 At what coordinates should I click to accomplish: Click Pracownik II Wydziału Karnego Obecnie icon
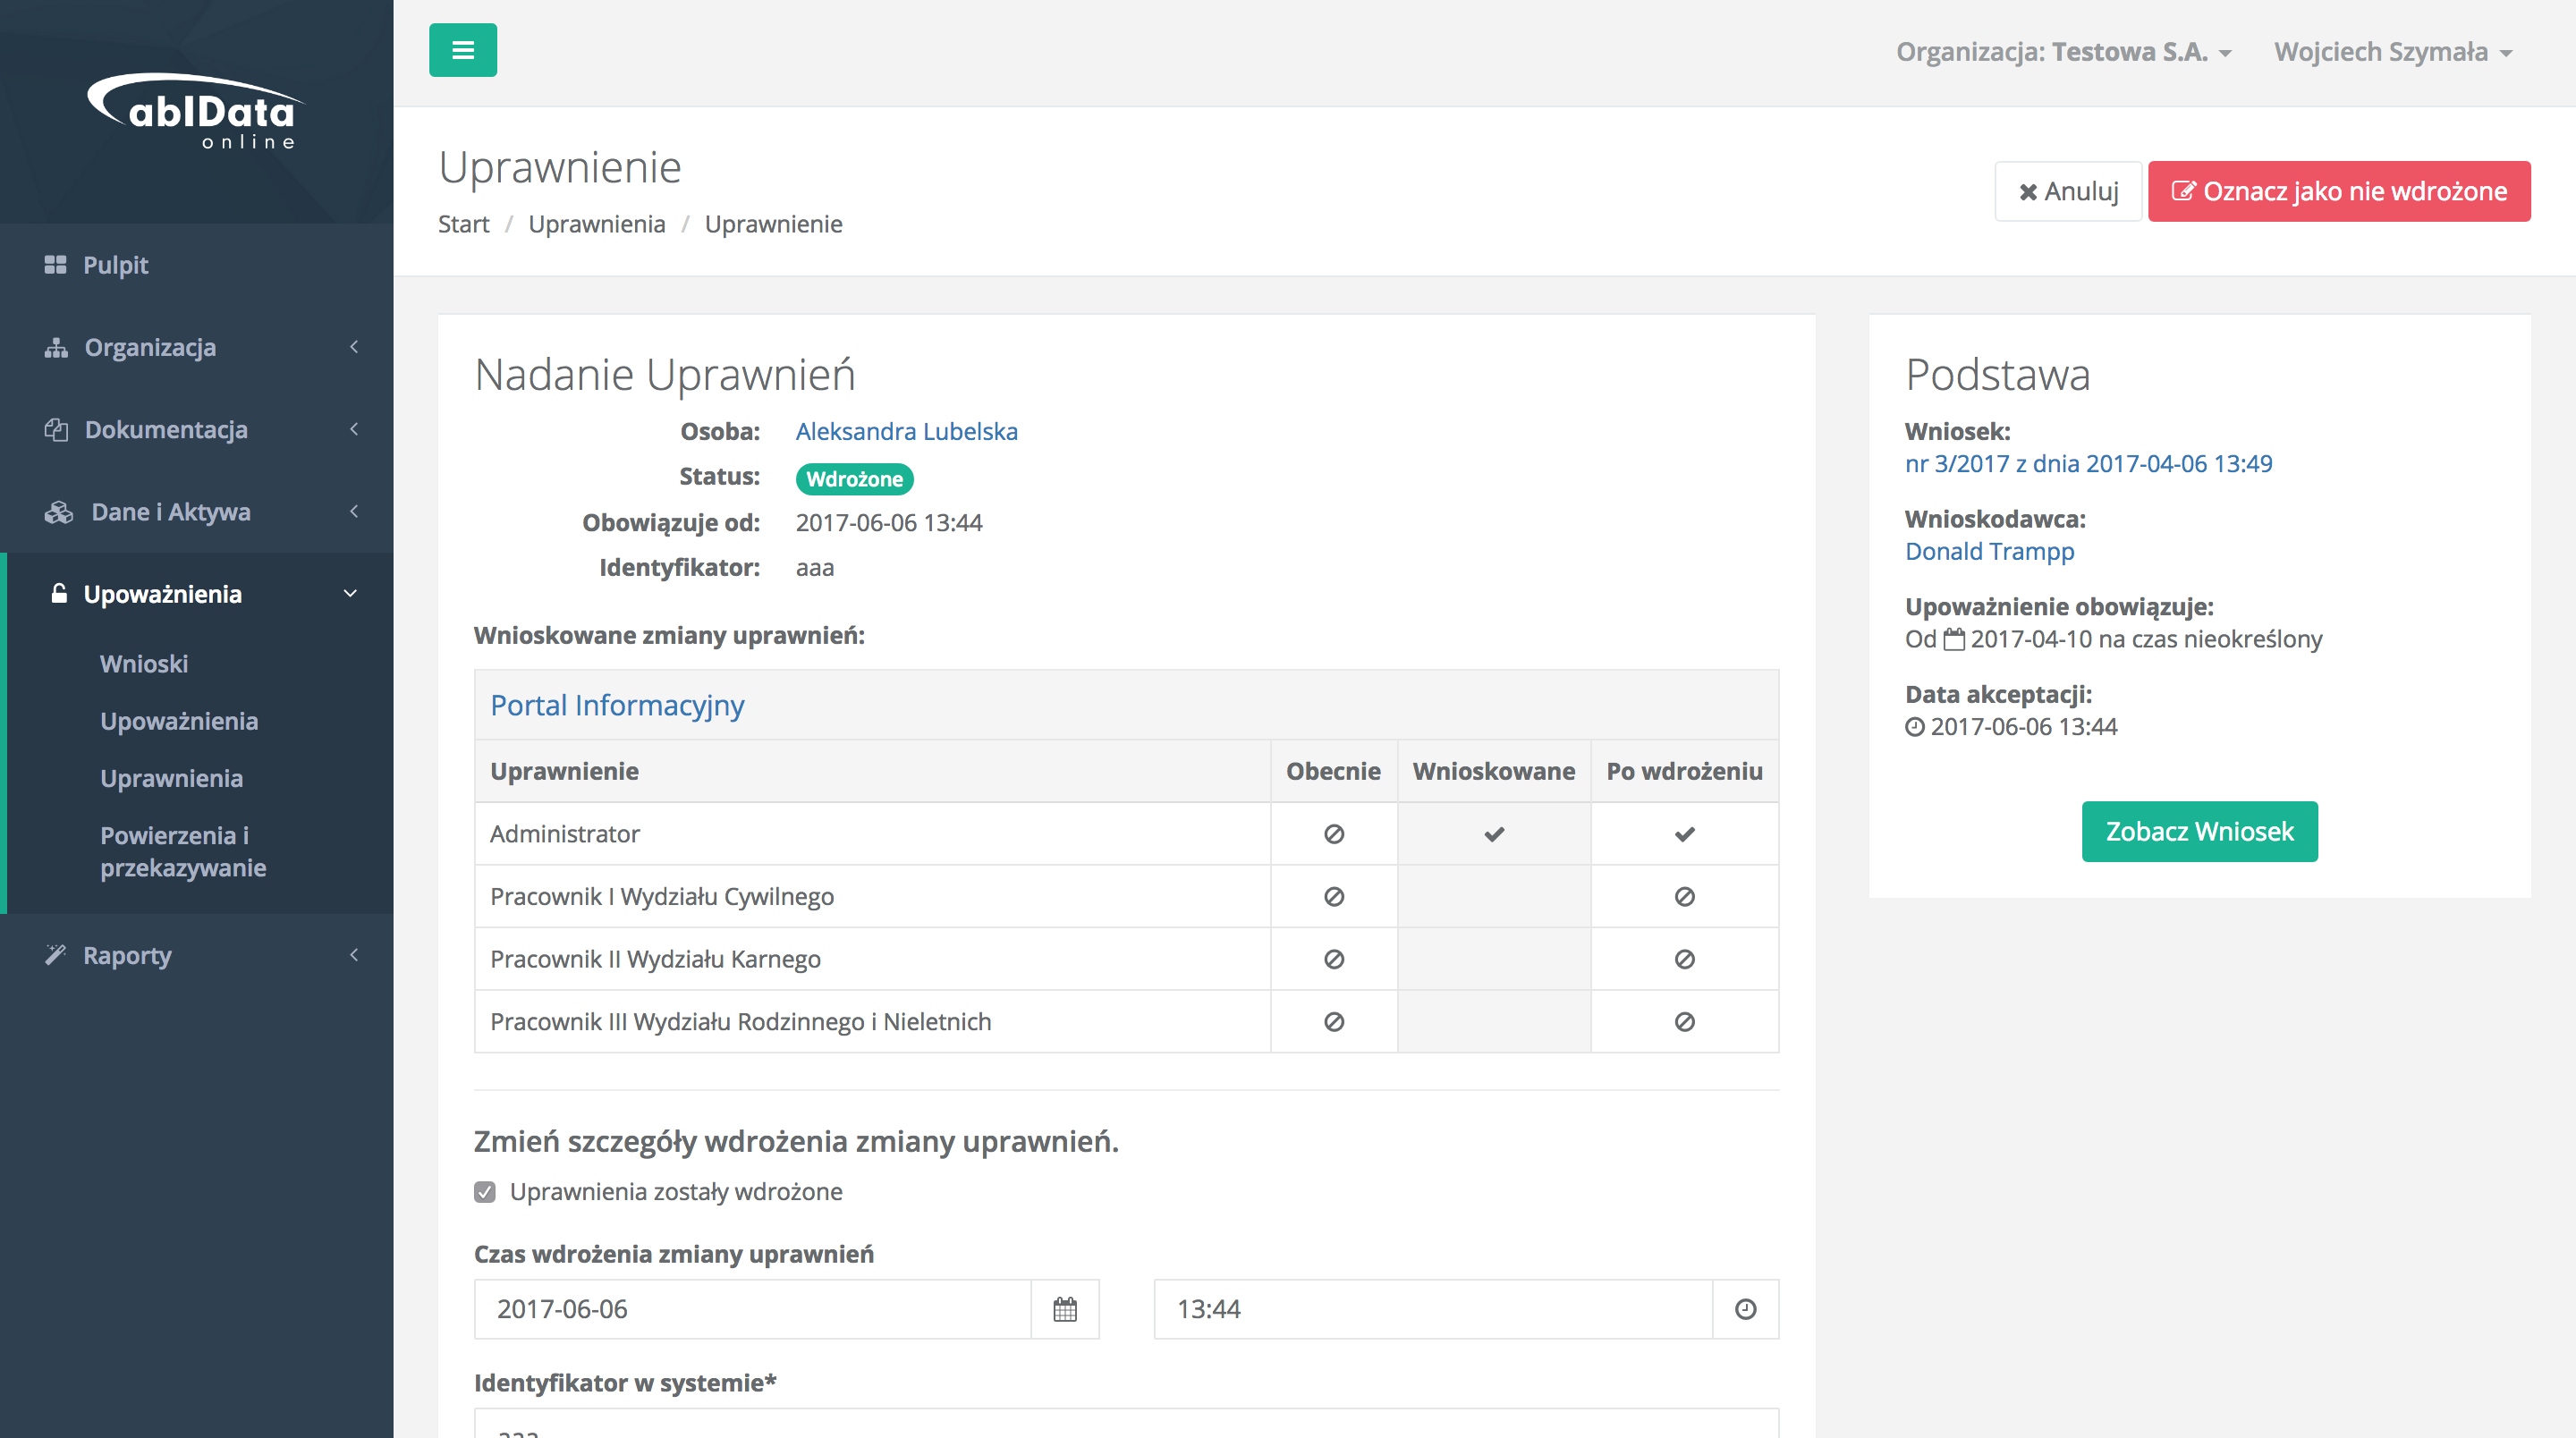point(1334,959)
